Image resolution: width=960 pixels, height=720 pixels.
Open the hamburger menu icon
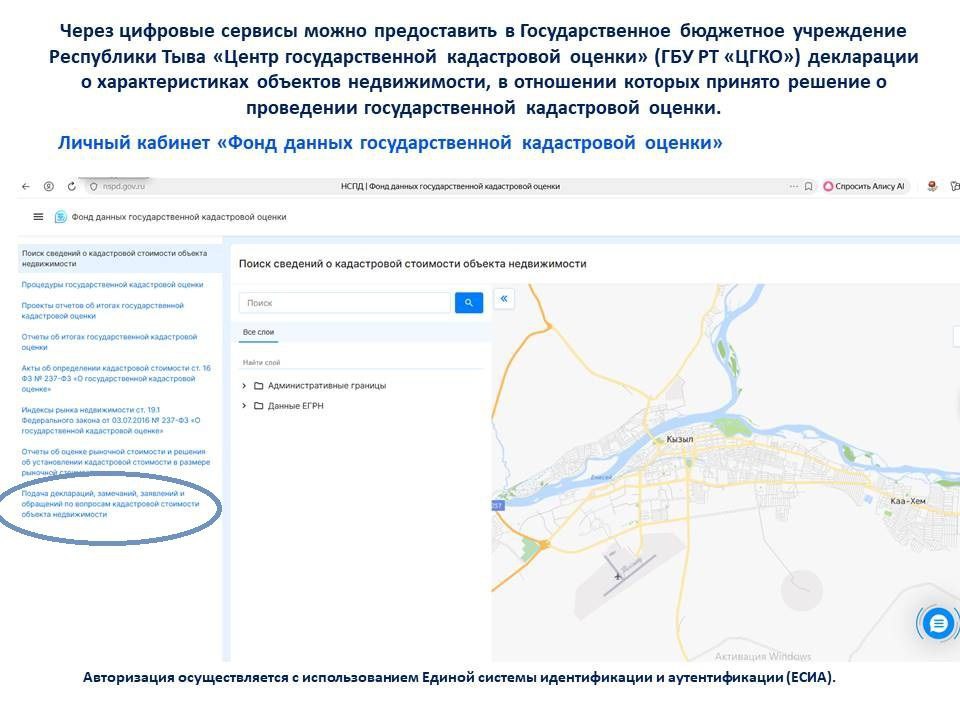coord(39,217)
